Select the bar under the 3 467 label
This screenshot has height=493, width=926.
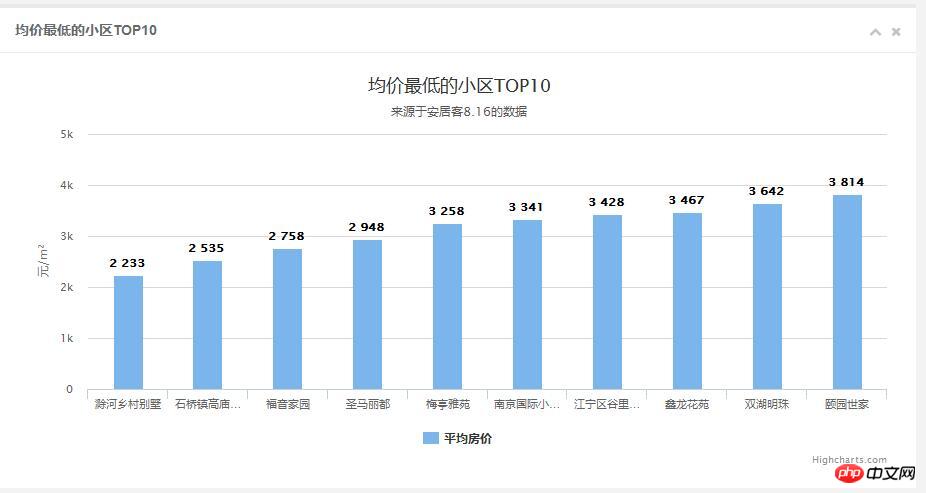687,301
